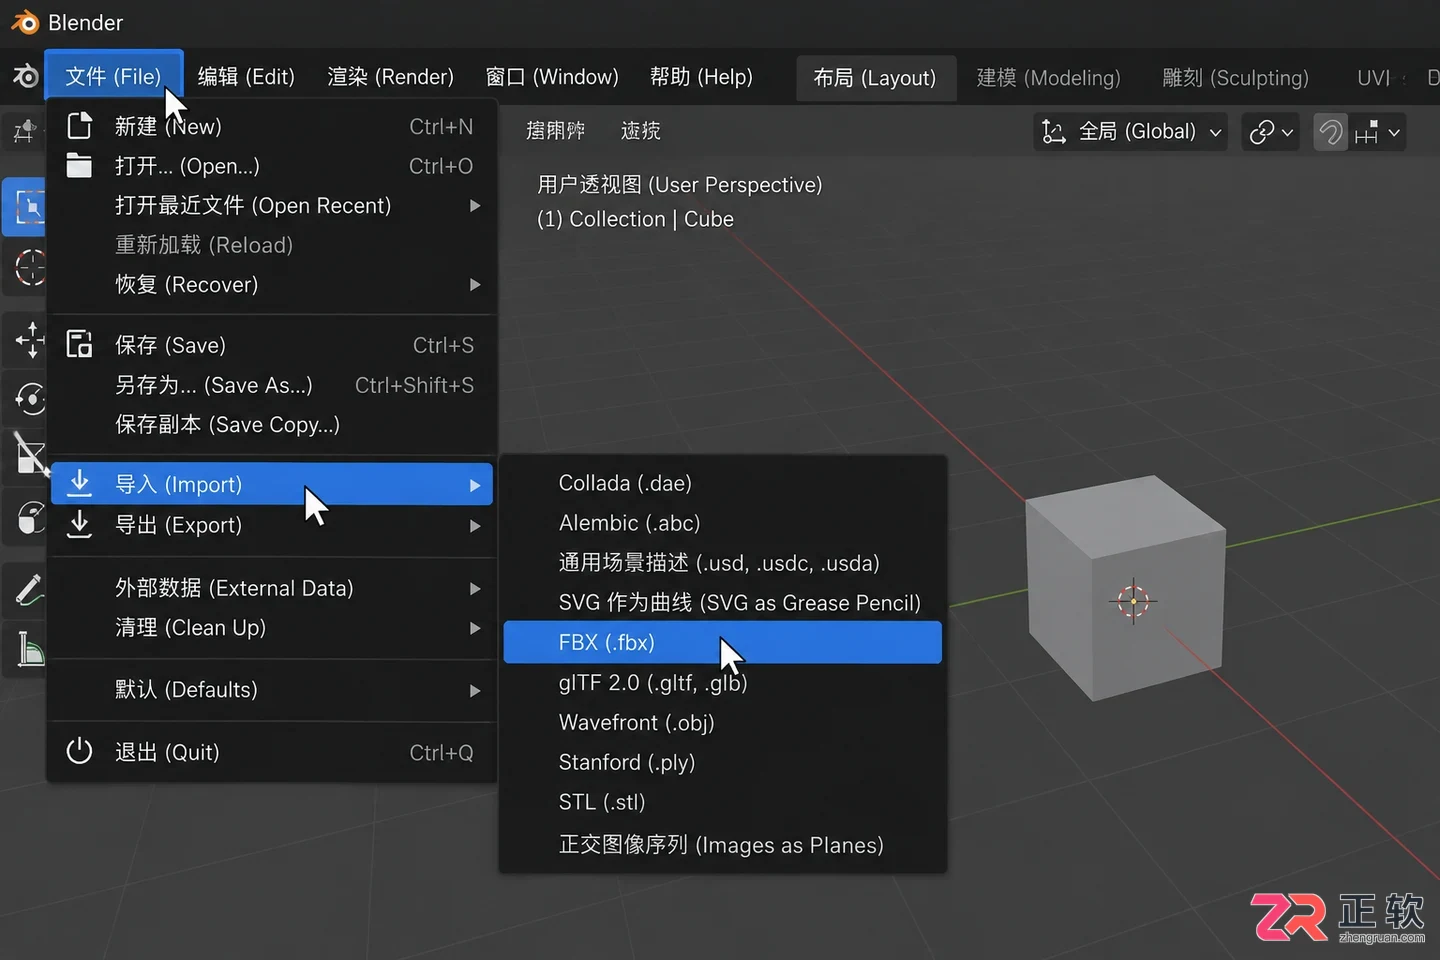This screenshot has width=1440, height=960.
Task: Switch to the Layout workspace tab
Action: point(875,78)
